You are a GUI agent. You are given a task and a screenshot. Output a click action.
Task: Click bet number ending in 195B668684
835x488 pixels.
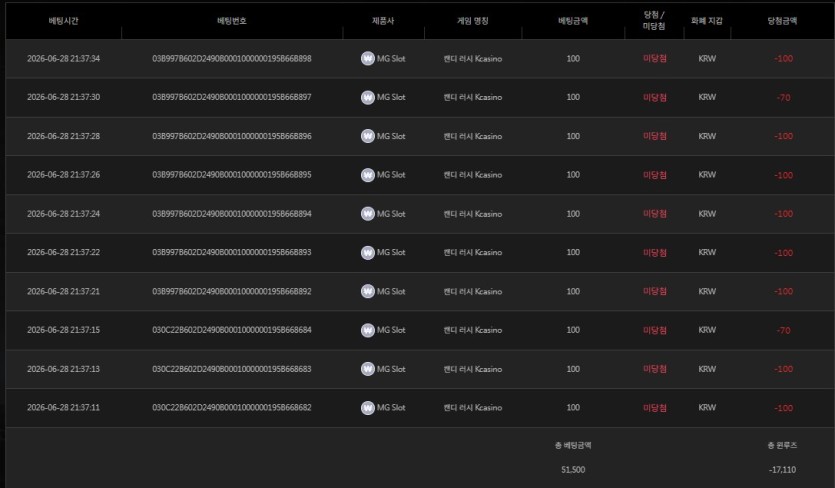click(232, 330)
